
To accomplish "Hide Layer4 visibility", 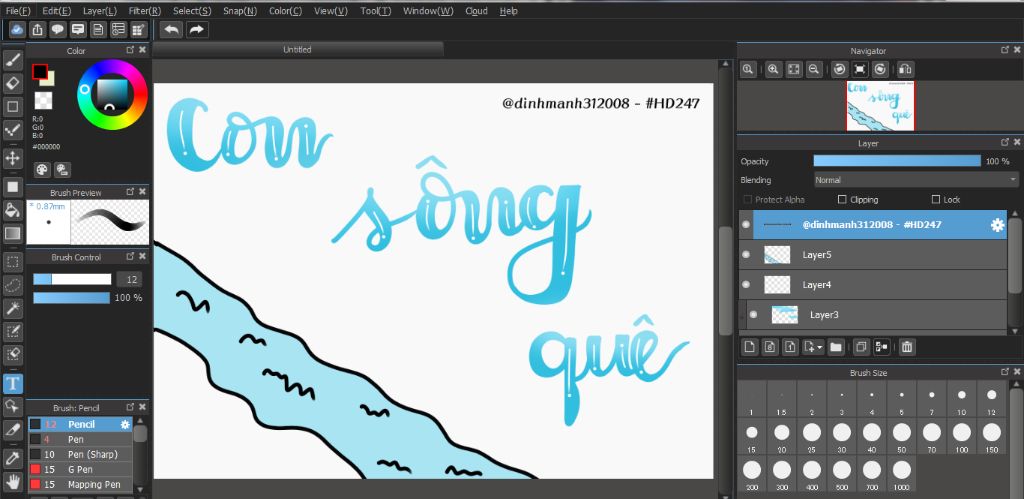I will (746, 285).
